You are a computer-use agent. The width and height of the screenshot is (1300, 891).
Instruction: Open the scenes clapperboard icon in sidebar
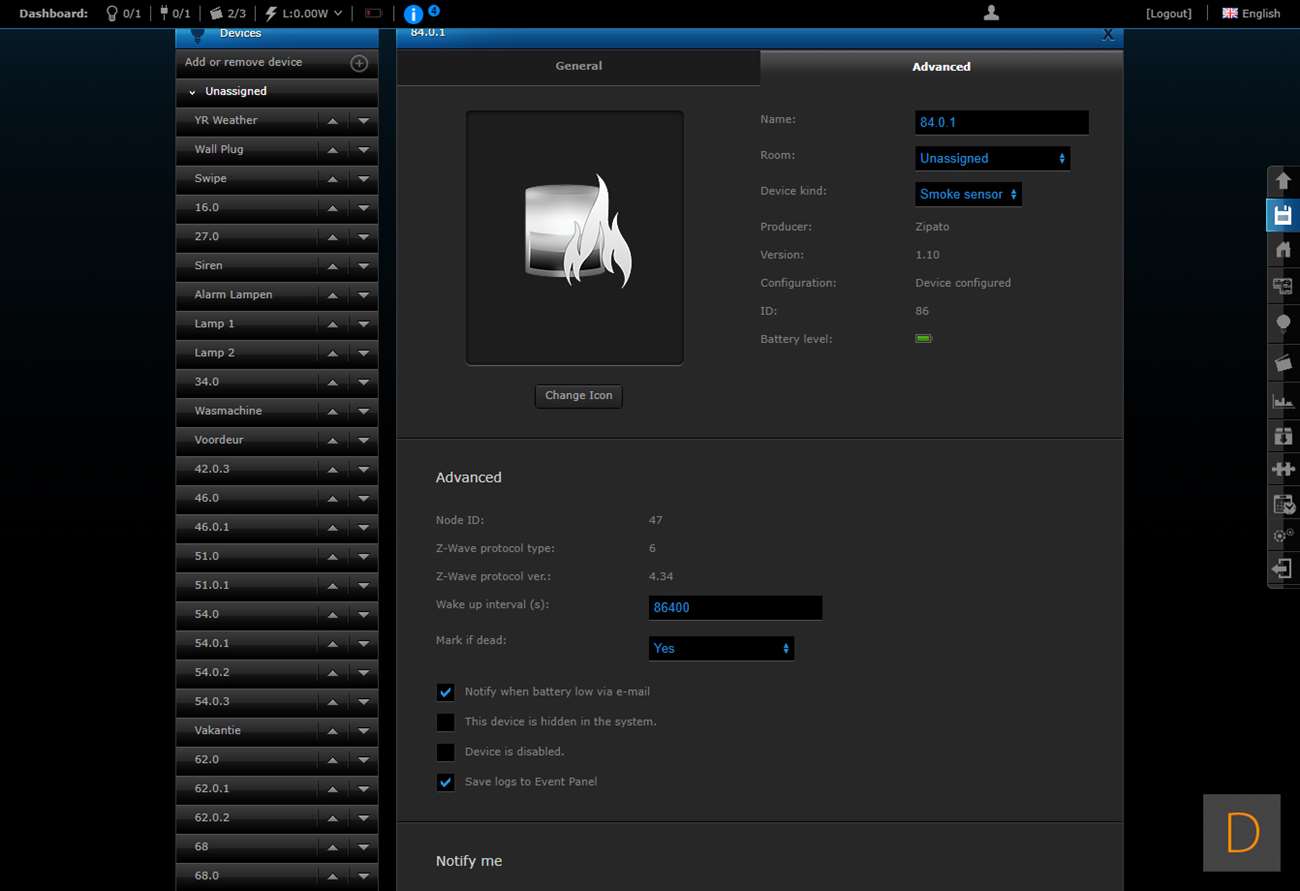pos(1283,362)
